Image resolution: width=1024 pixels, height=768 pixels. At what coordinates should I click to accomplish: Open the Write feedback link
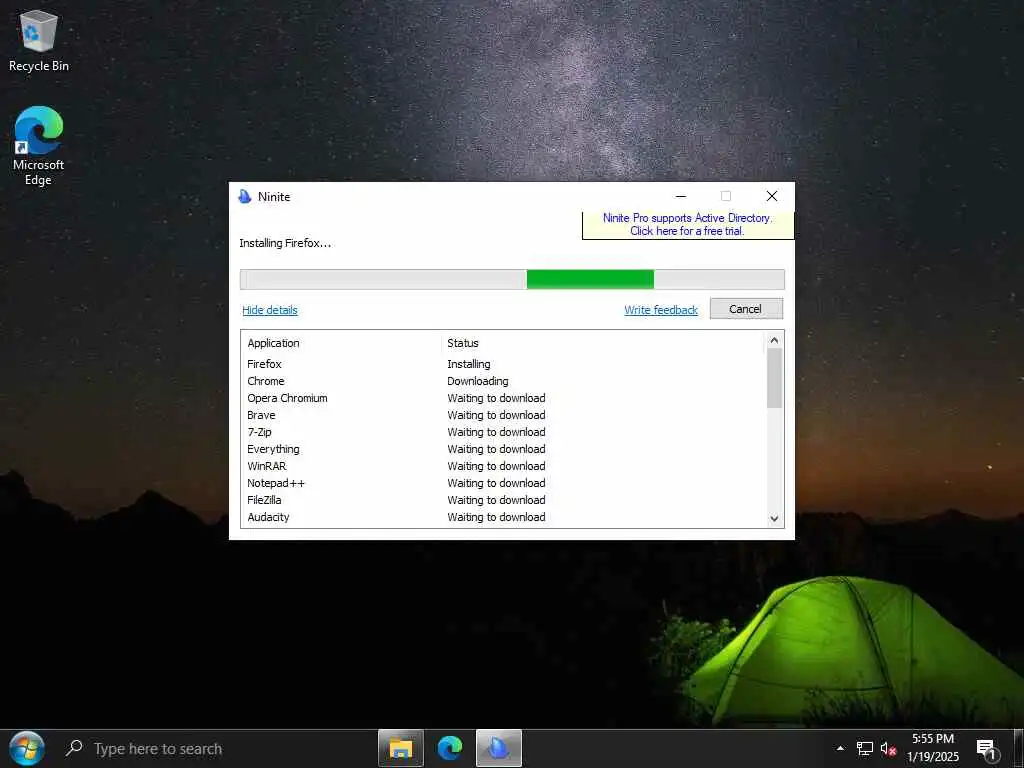[661, 310]
